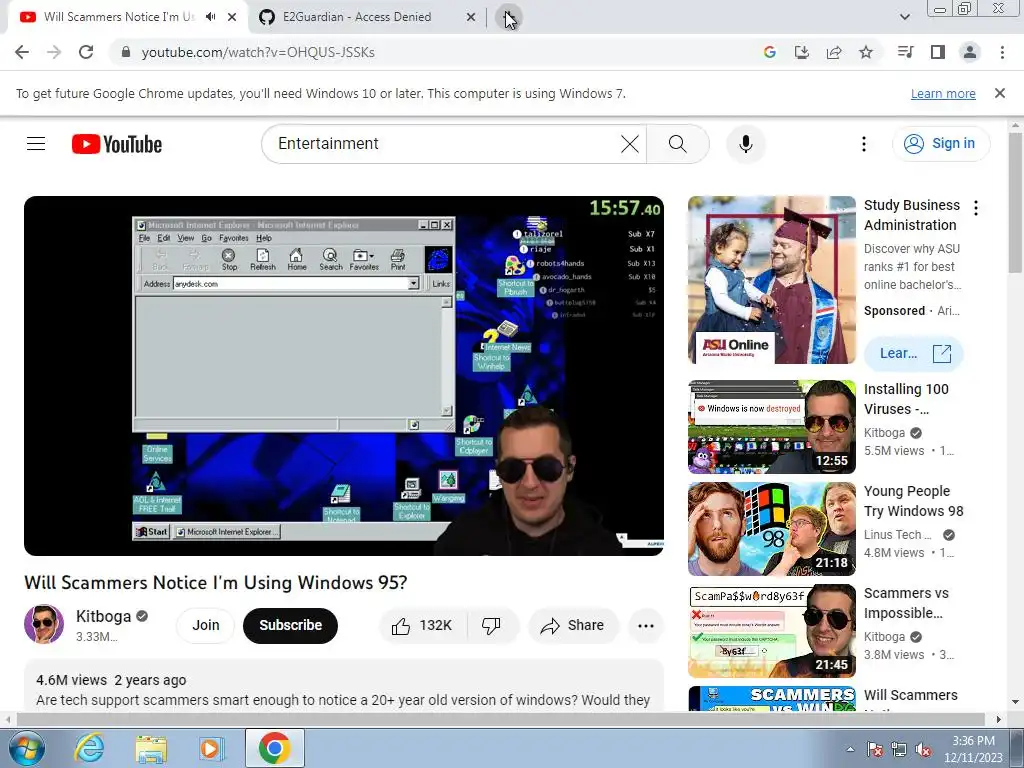Mute the tab using the speaker icon
This screenshot has width=1024, height=768.
point(210,17)
